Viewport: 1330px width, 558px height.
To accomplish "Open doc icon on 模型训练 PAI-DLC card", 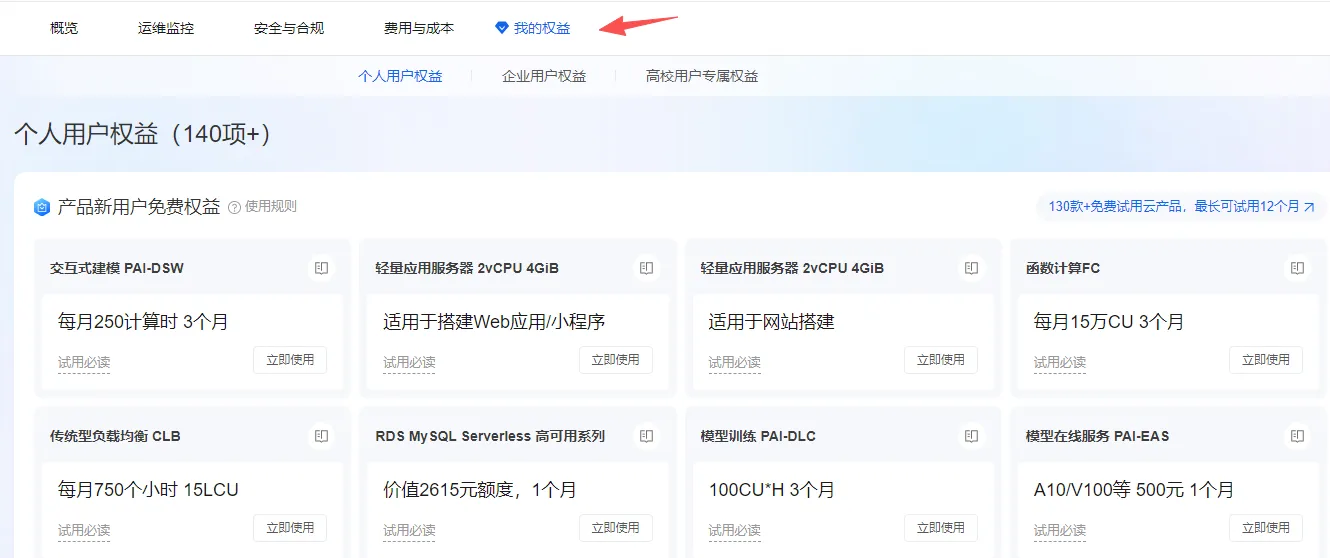I will pyautogui.click(x=971, y=436).
